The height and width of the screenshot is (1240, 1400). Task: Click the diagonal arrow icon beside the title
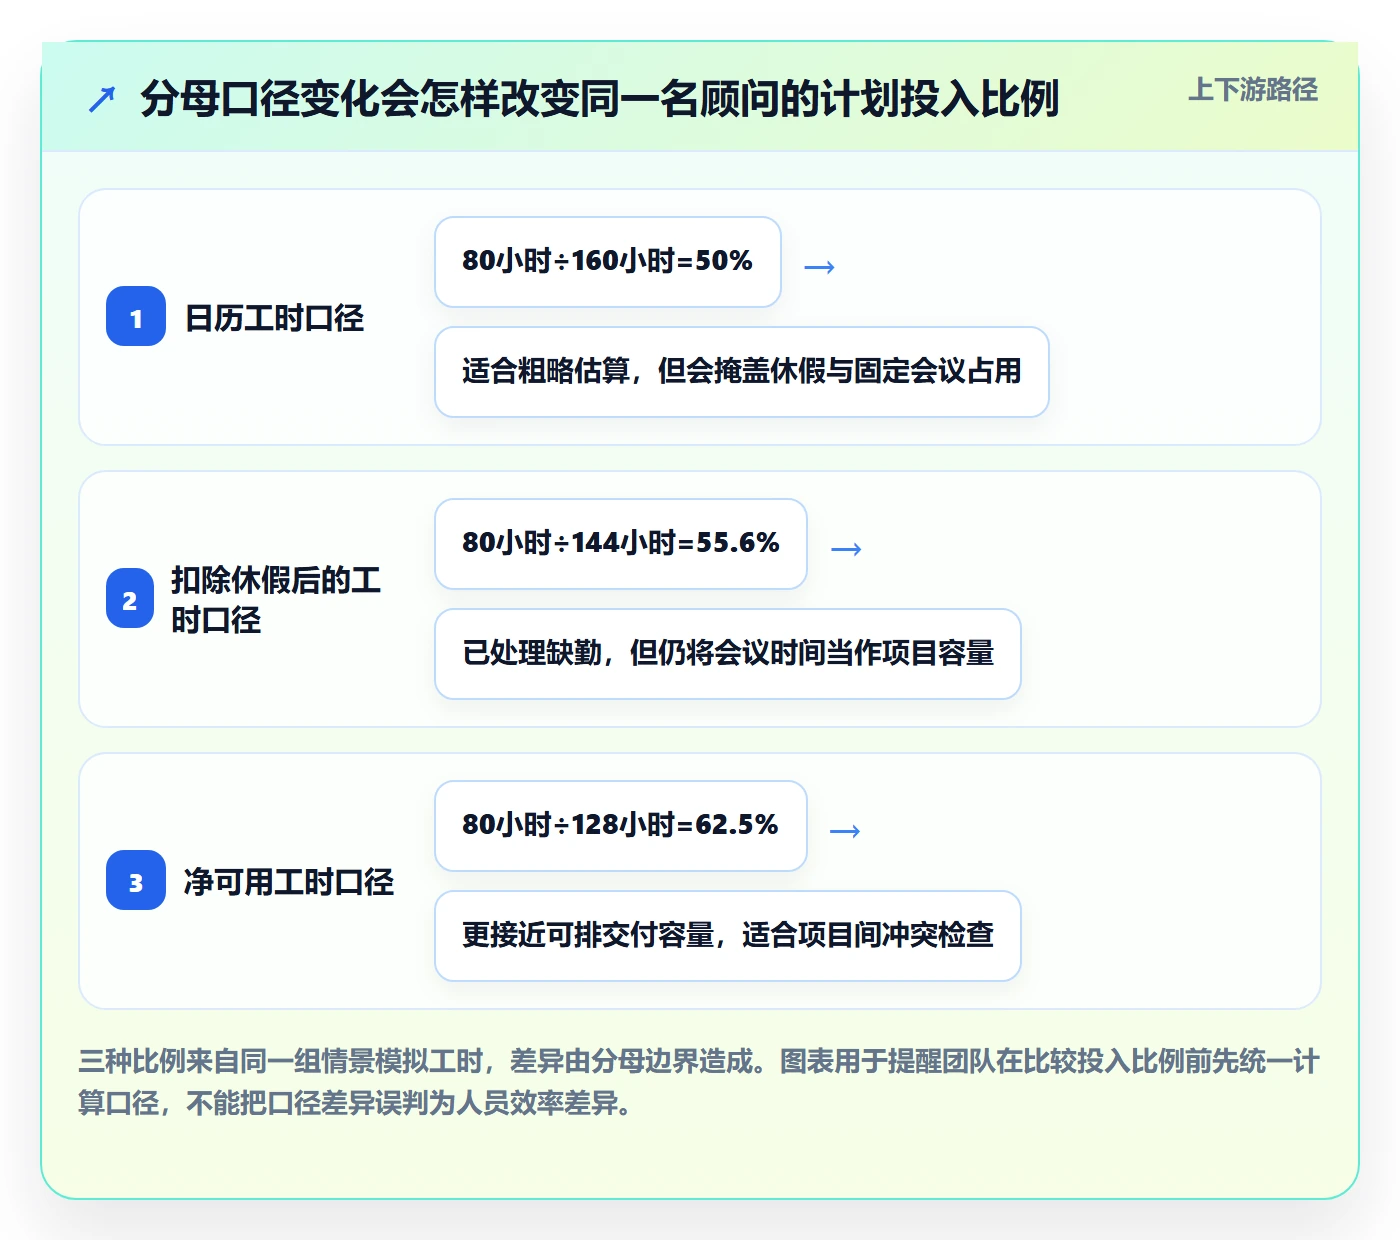click(x=102, y=99)
